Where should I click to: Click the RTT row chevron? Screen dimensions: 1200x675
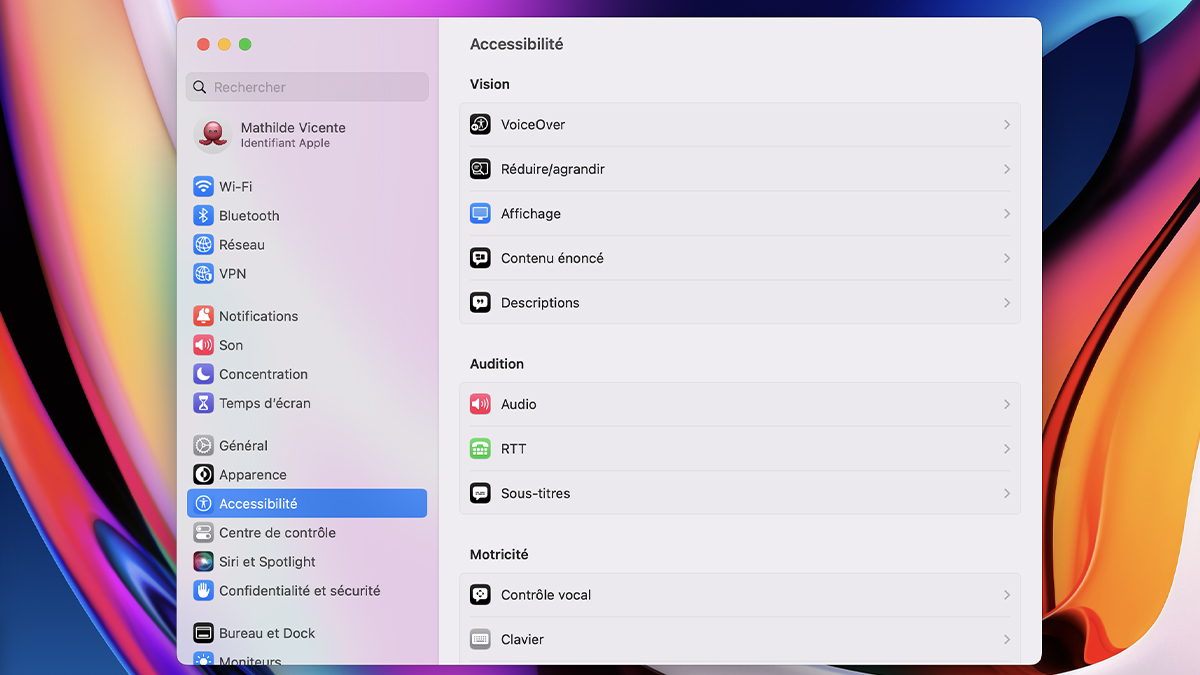1007,449
